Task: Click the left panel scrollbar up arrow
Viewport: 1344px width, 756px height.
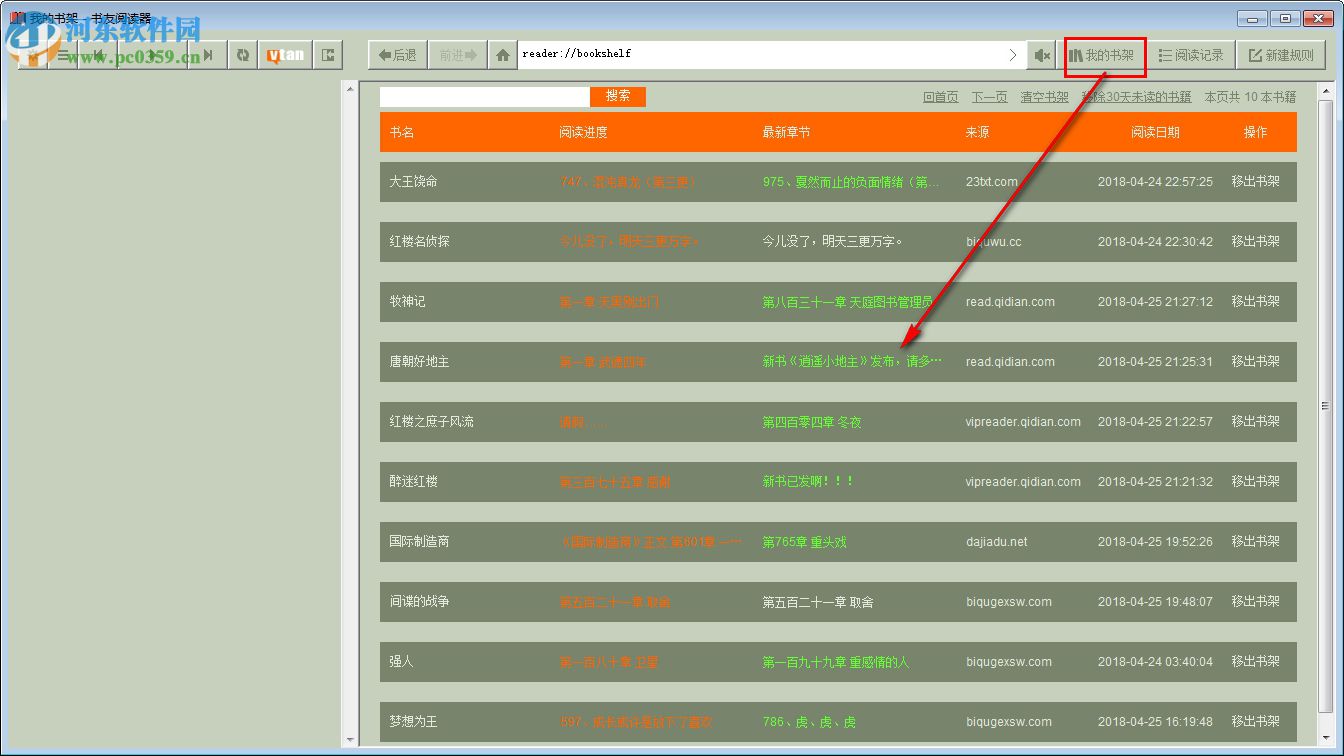Action: point(350,90)
